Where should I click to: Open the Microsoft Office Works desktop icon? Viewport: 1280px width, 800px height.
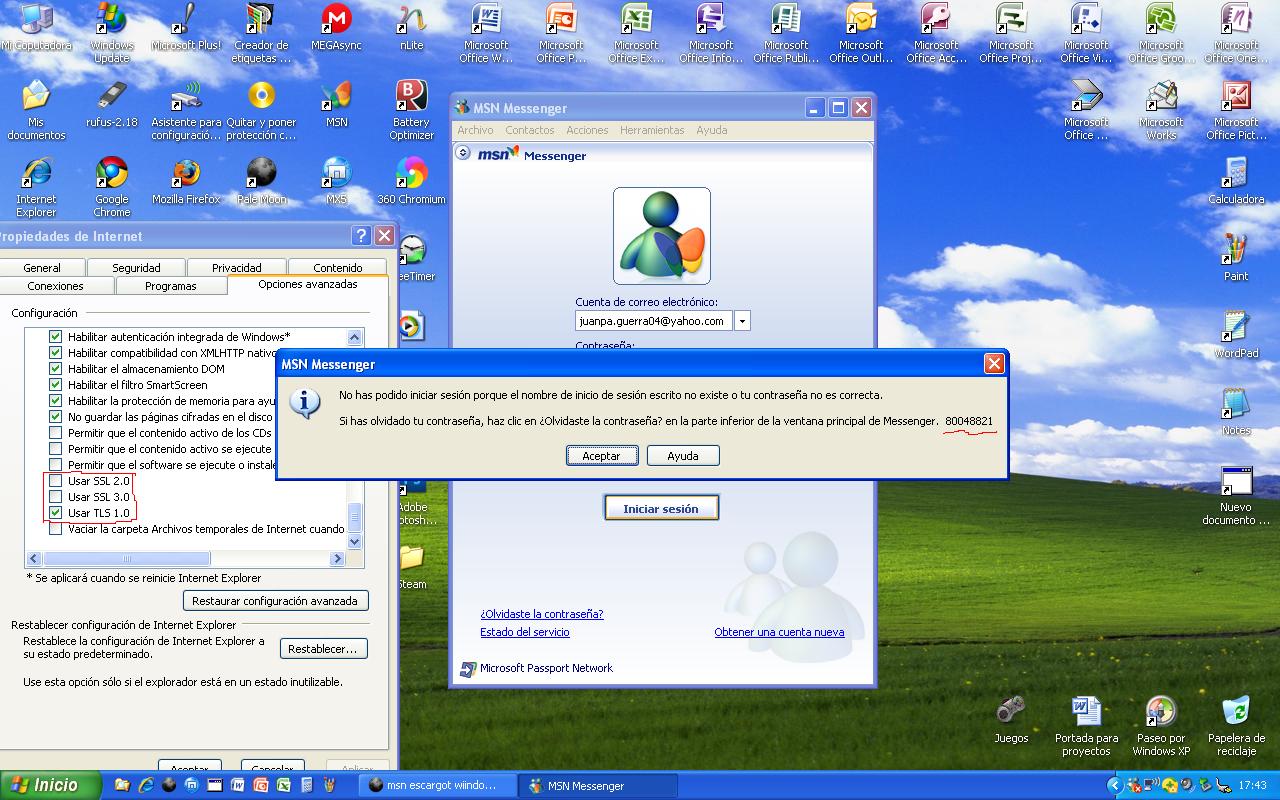click(x=1161, y=110)
